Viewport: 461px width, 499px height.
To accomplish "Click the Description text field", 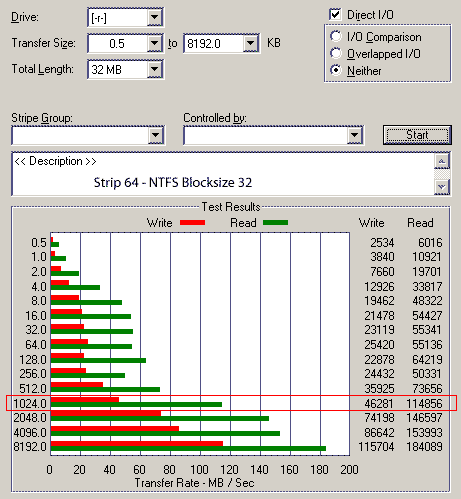I will pos(223,174).
